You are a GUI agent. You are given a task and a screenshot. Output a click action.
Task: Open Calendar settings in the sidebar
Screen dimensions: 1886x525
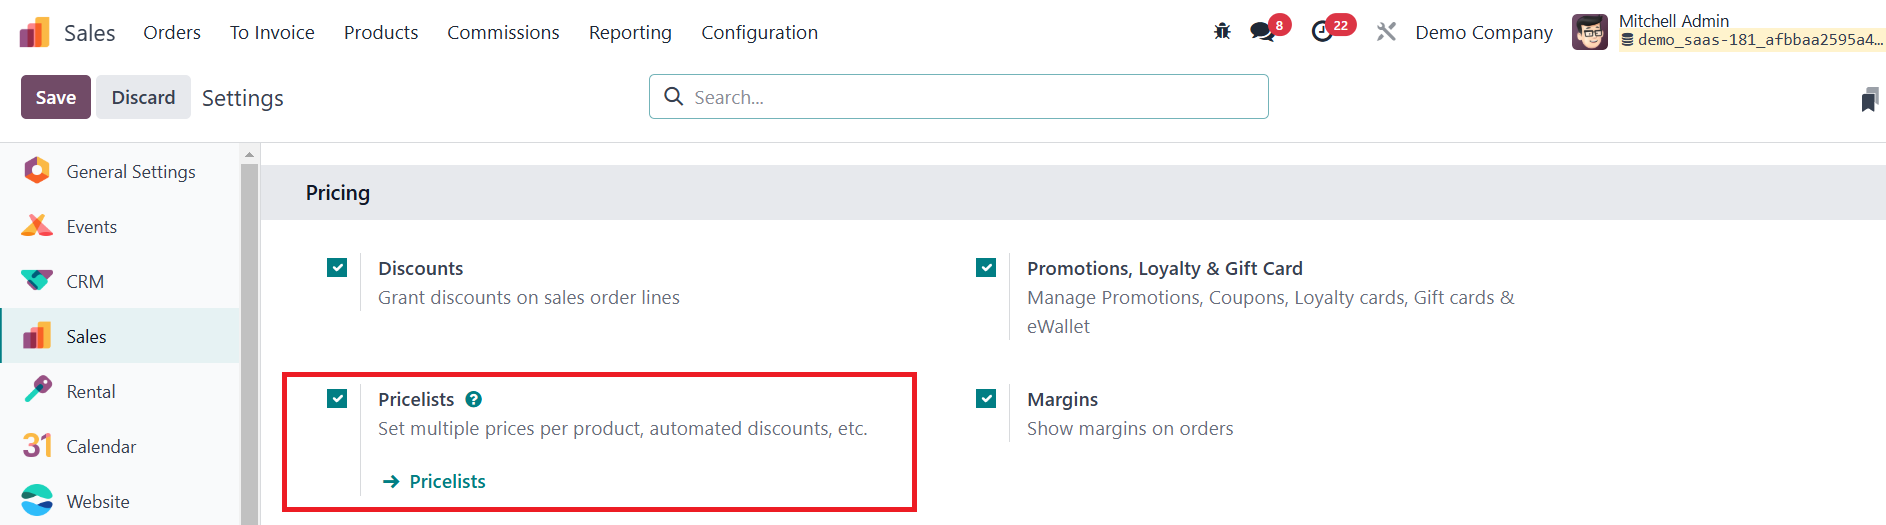click(100, 447)
